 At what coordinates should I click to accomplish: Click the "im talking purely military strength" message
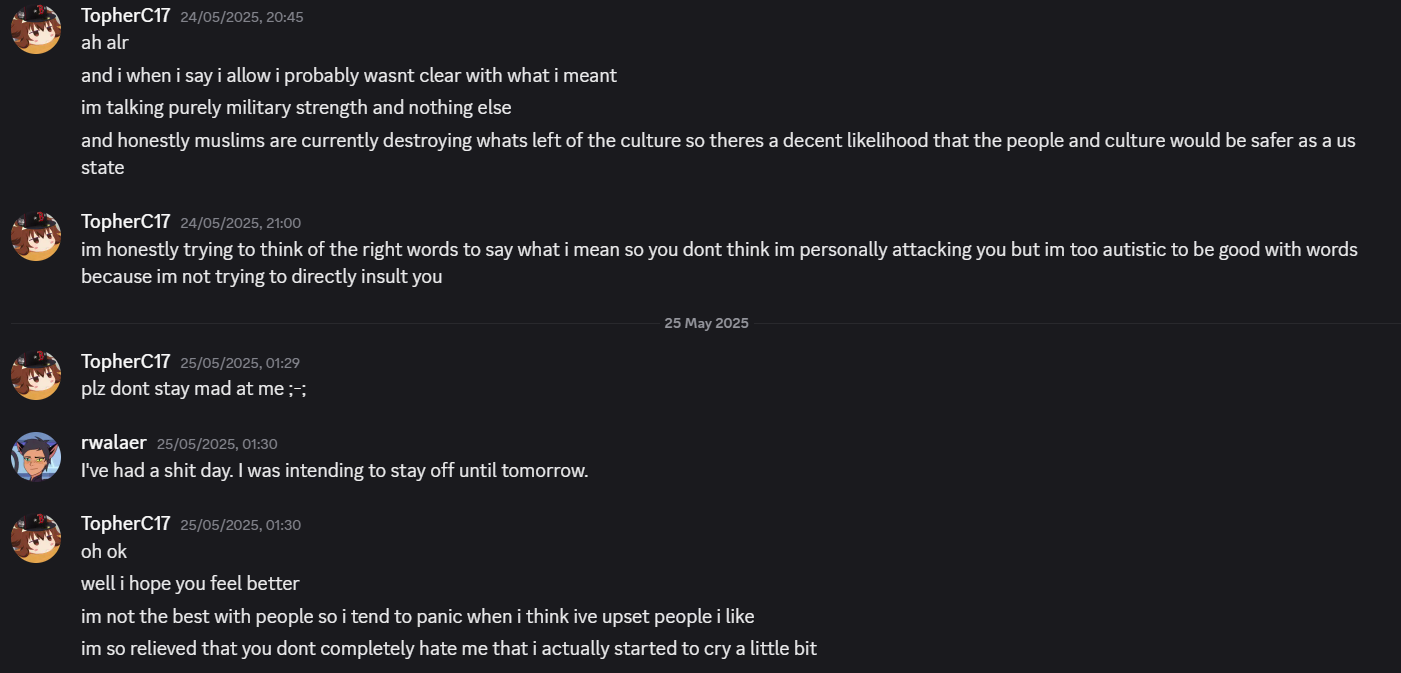(x=296, y=107)
